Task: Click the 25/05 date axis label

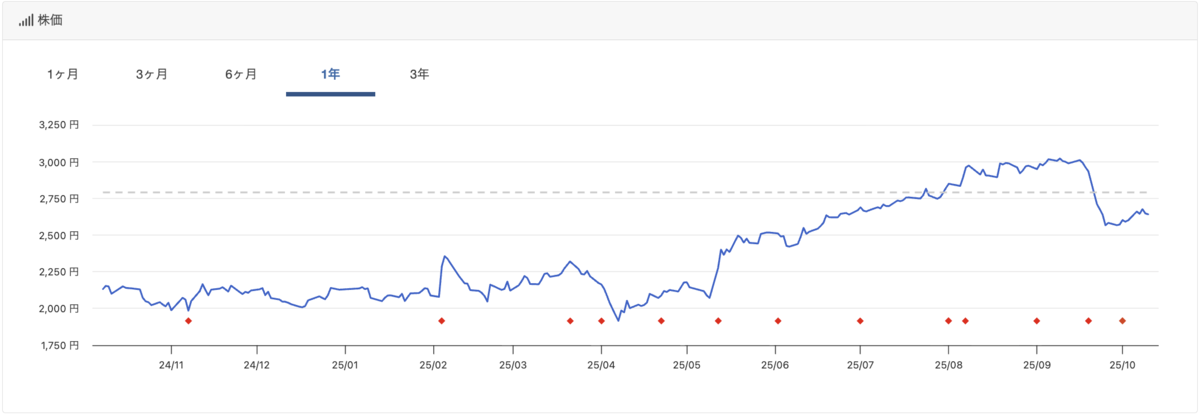Action: [687, 365]
